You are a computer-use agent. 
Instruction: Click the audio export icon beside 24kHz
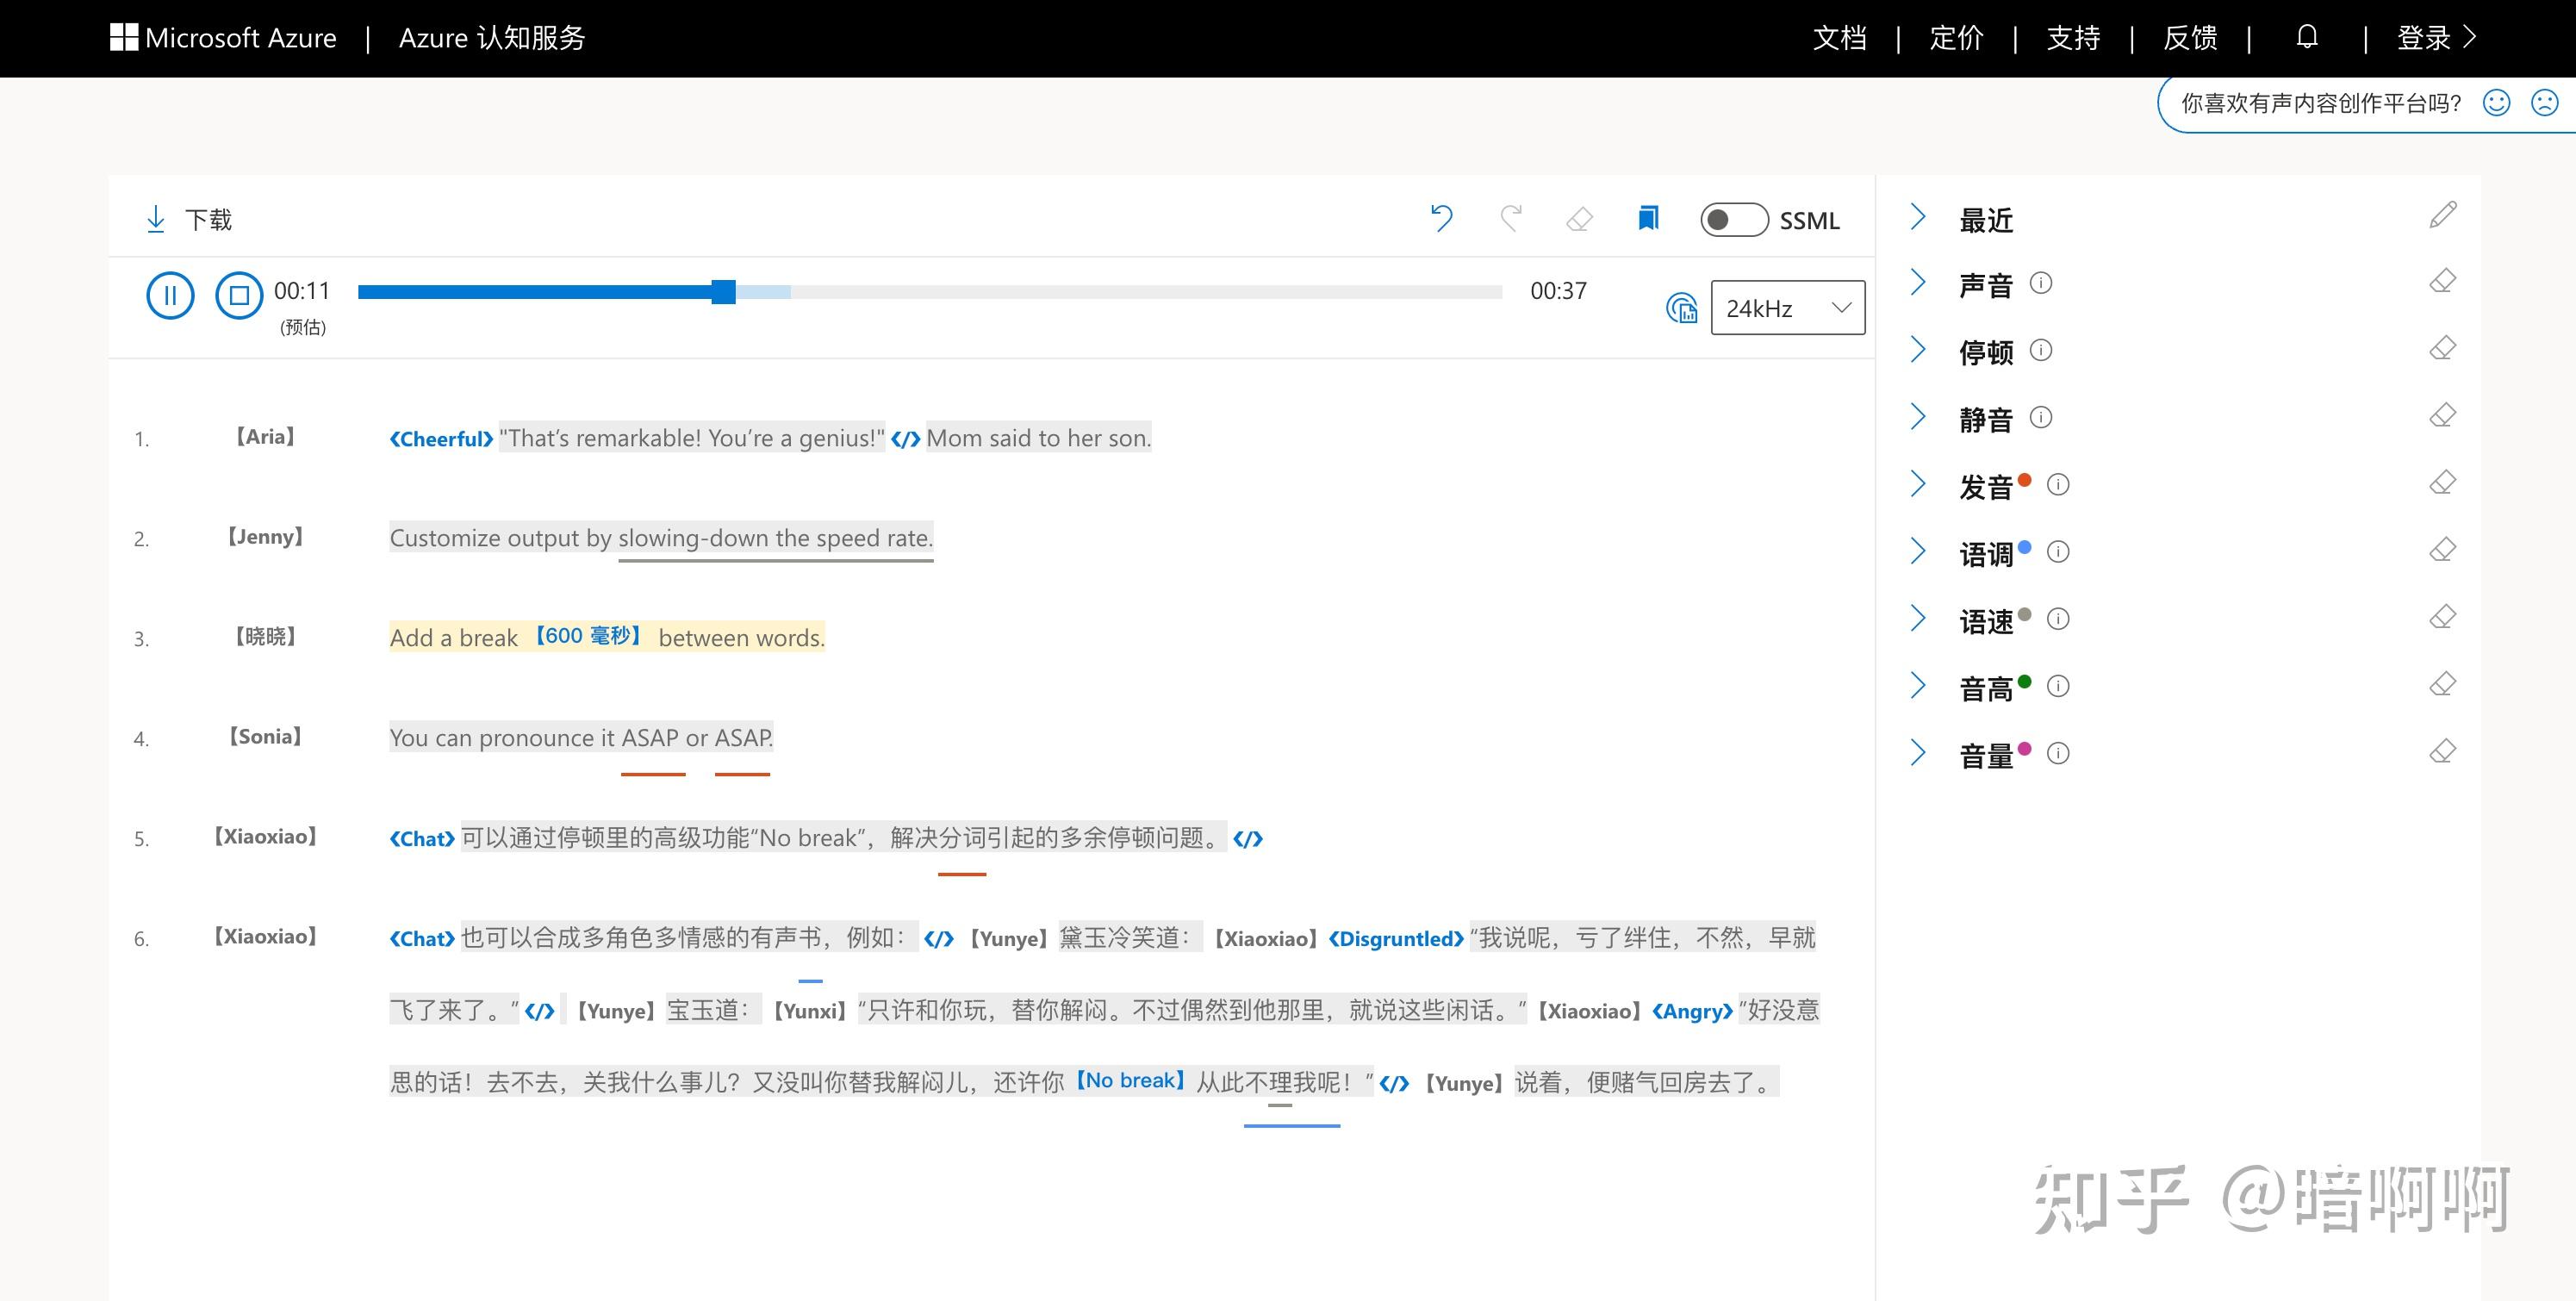(x=1681, y=307)
